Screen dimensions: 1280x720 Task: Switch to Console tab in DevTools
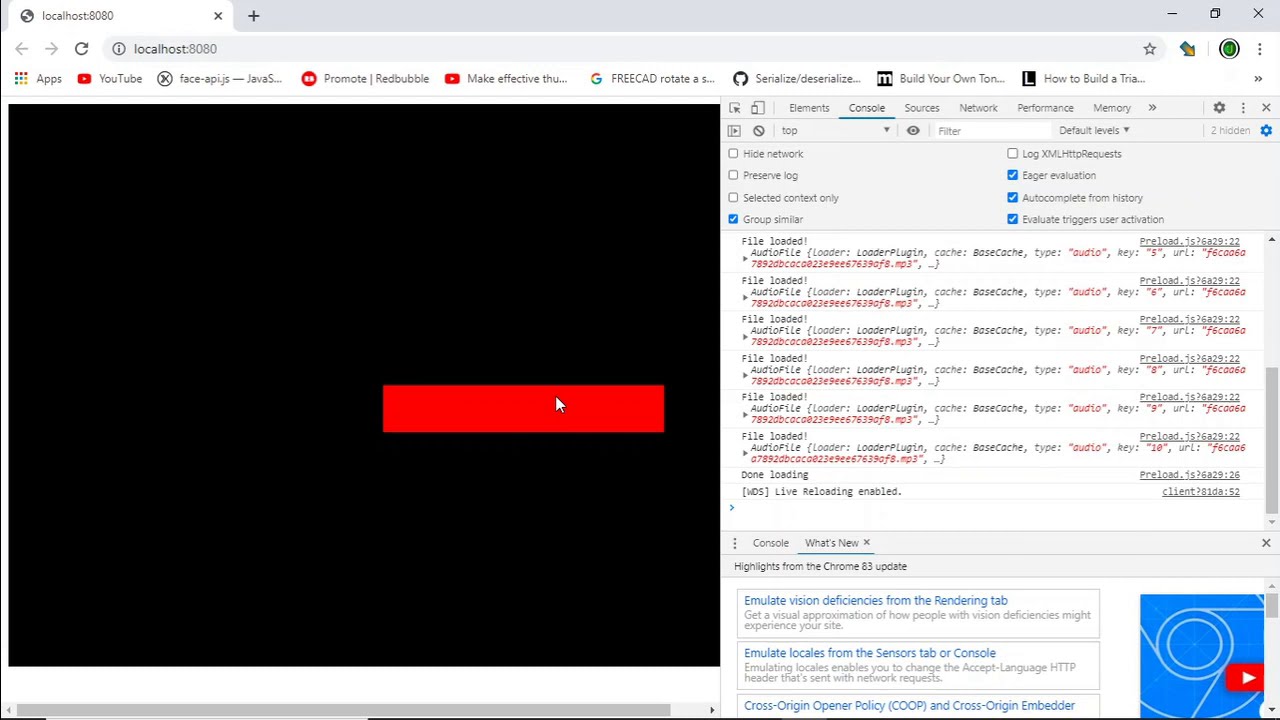[867, 108]
